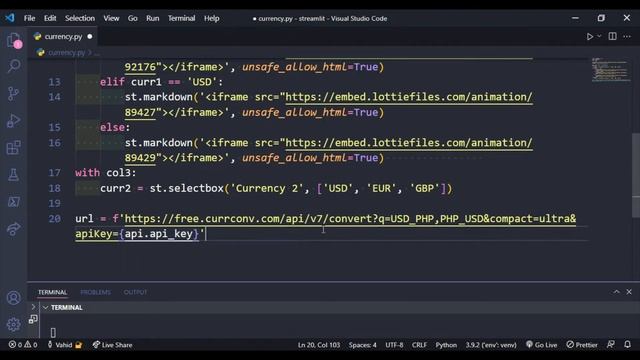Open the Accounts menu icon

[x=13, y=298]
